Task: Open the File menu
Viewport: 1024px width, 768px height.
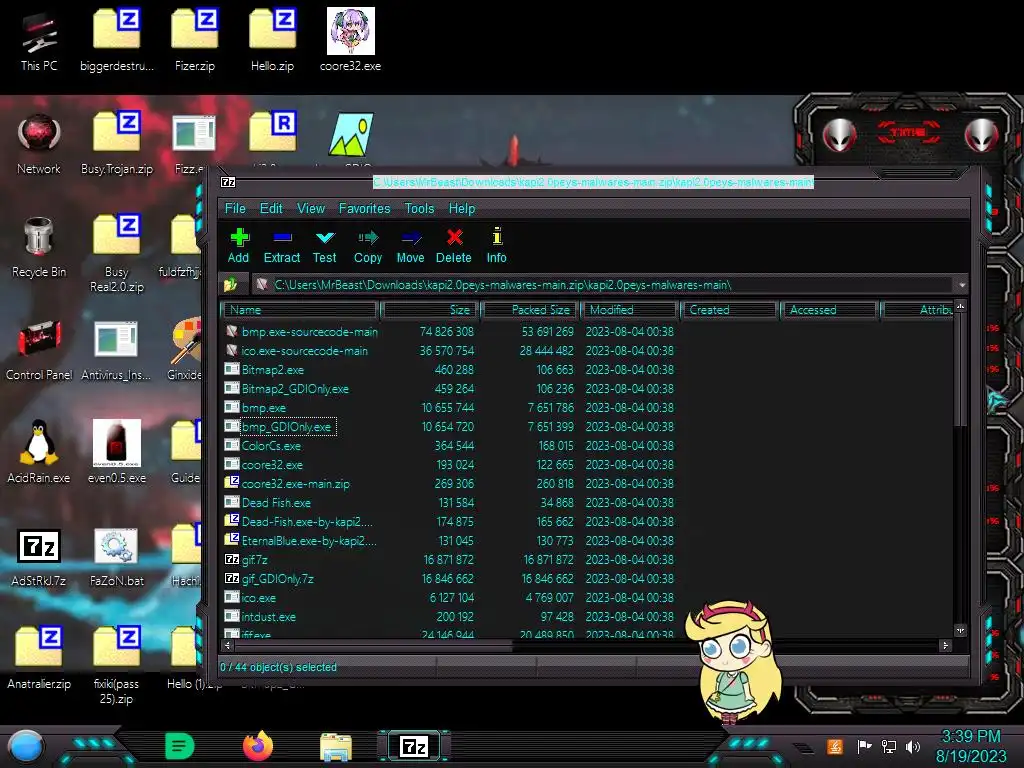Action: [235, 208]
